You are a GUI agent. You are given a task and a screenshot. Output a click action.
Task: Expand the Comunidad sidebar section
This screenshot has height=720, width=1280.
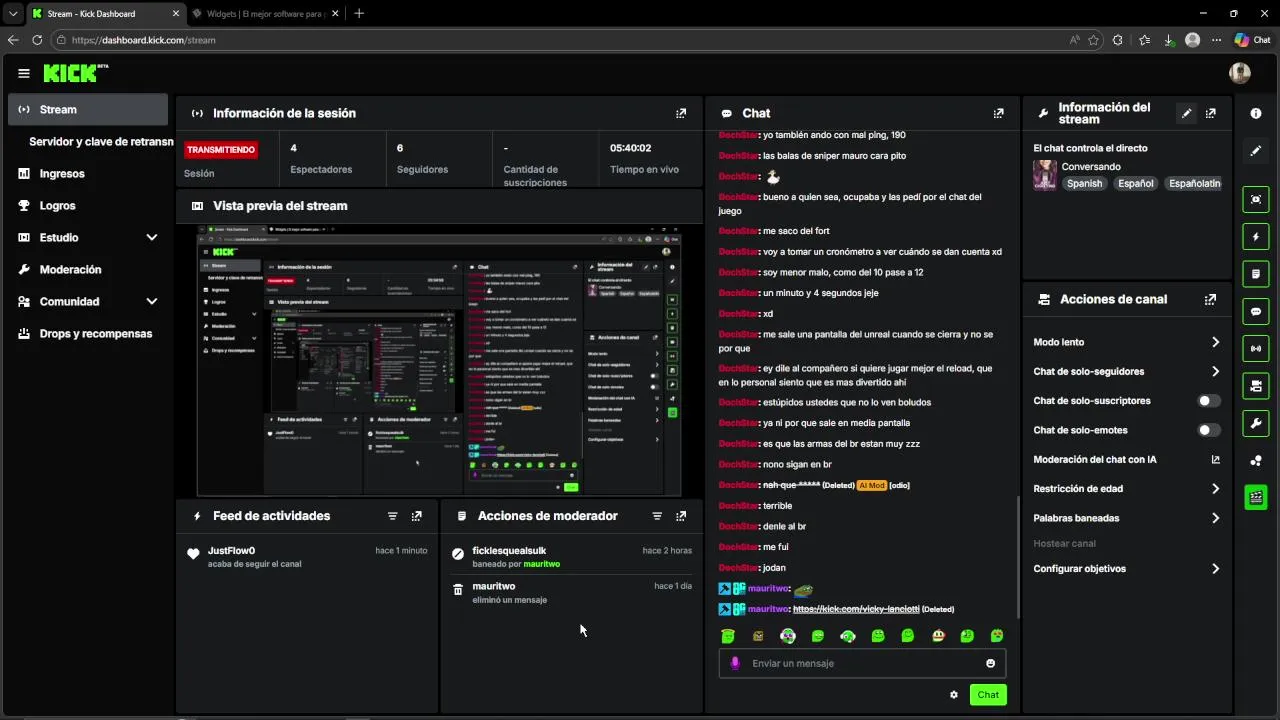click(x=152, y=302)
